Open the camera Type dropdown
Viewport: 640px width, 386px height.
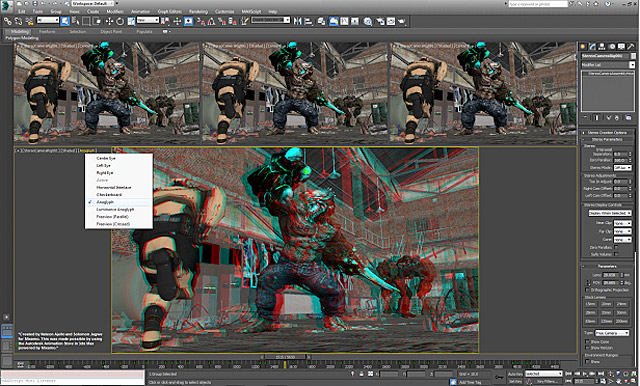pos(612,333)
